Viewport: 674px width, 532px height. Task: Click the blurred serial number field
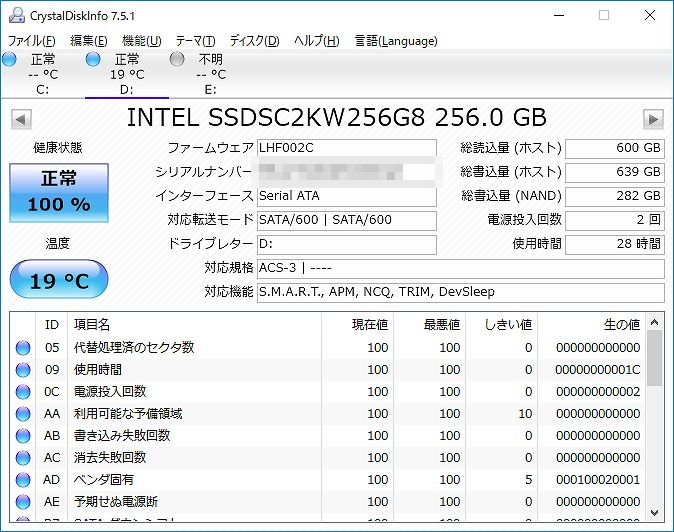[346, 172]
